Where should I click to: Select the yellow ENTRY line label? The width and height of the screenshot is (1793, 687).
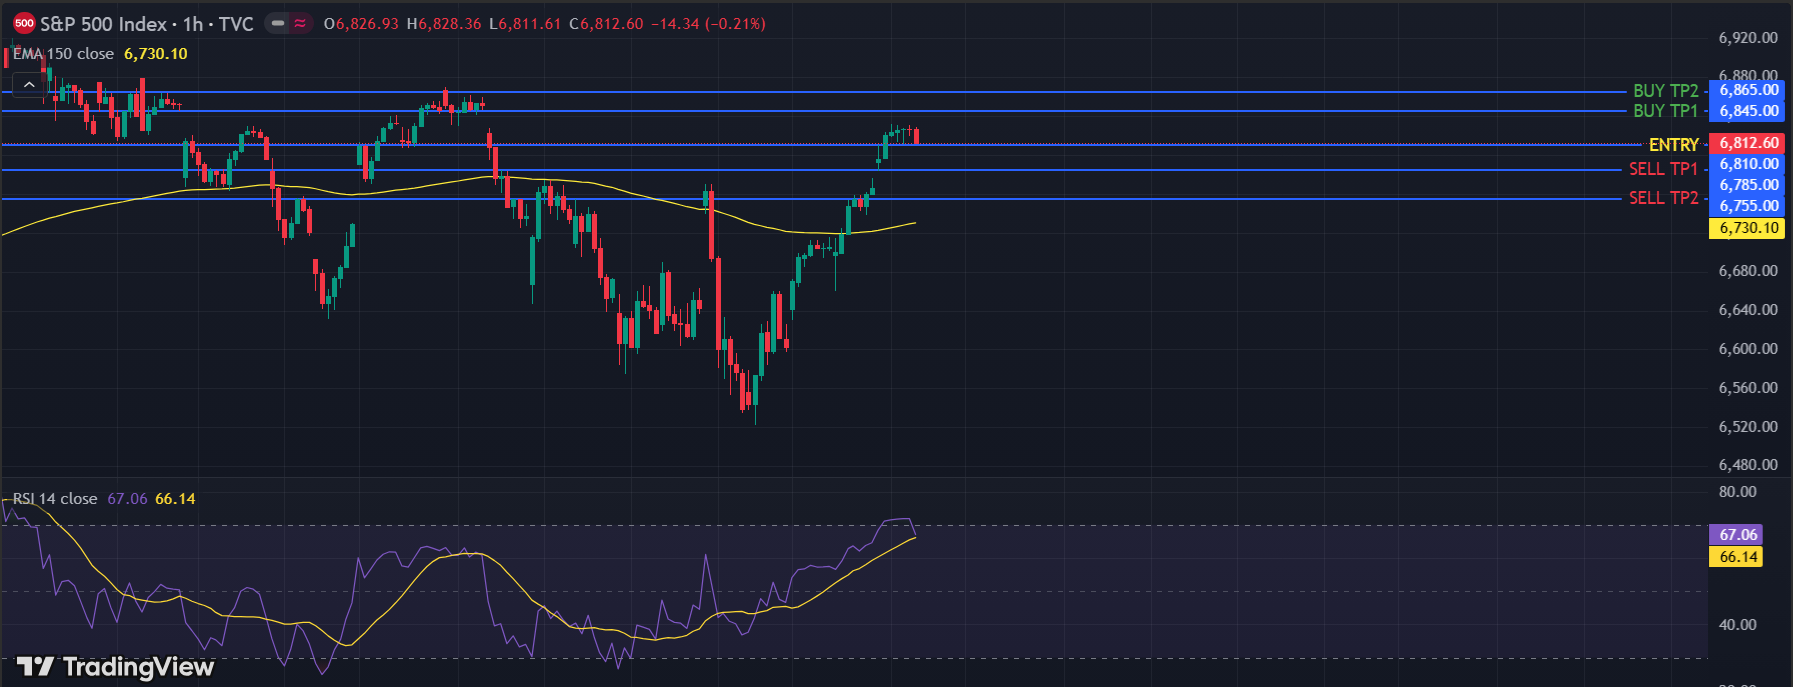tap(1673, 145)
